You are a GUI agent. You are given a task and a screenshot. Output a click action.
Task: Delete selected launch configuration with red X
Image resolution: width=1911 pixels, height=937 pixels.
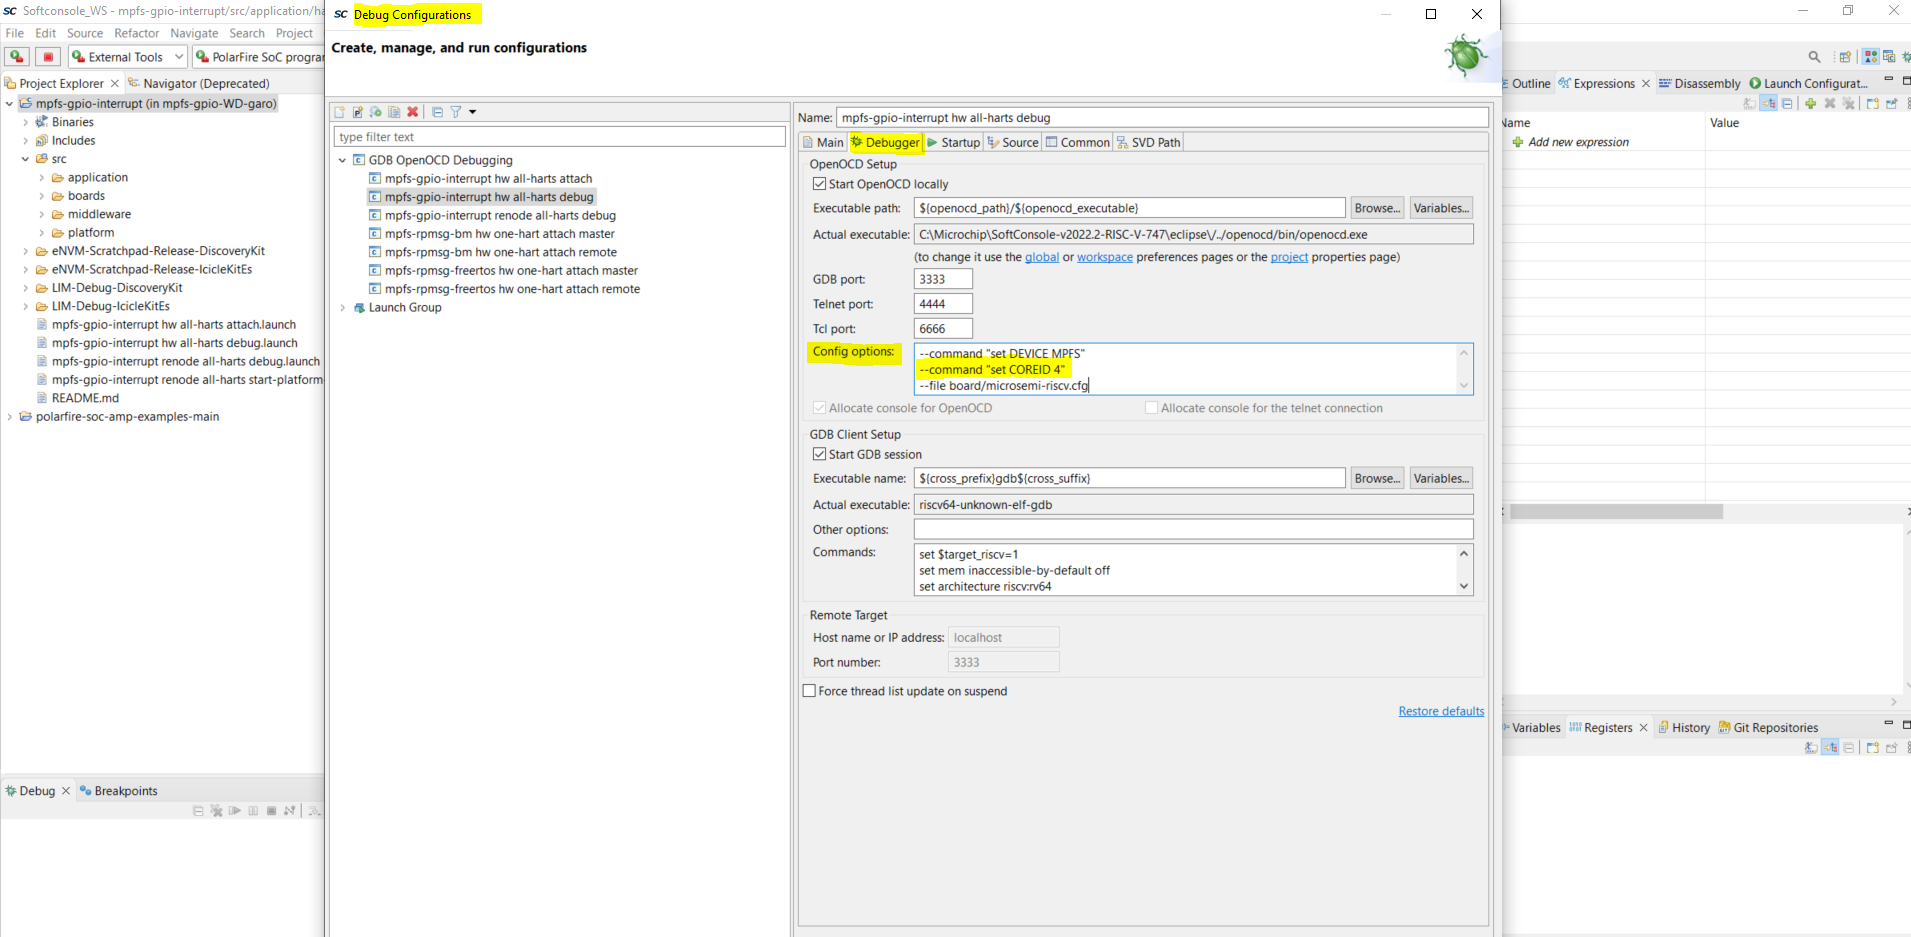click(412, 112)
